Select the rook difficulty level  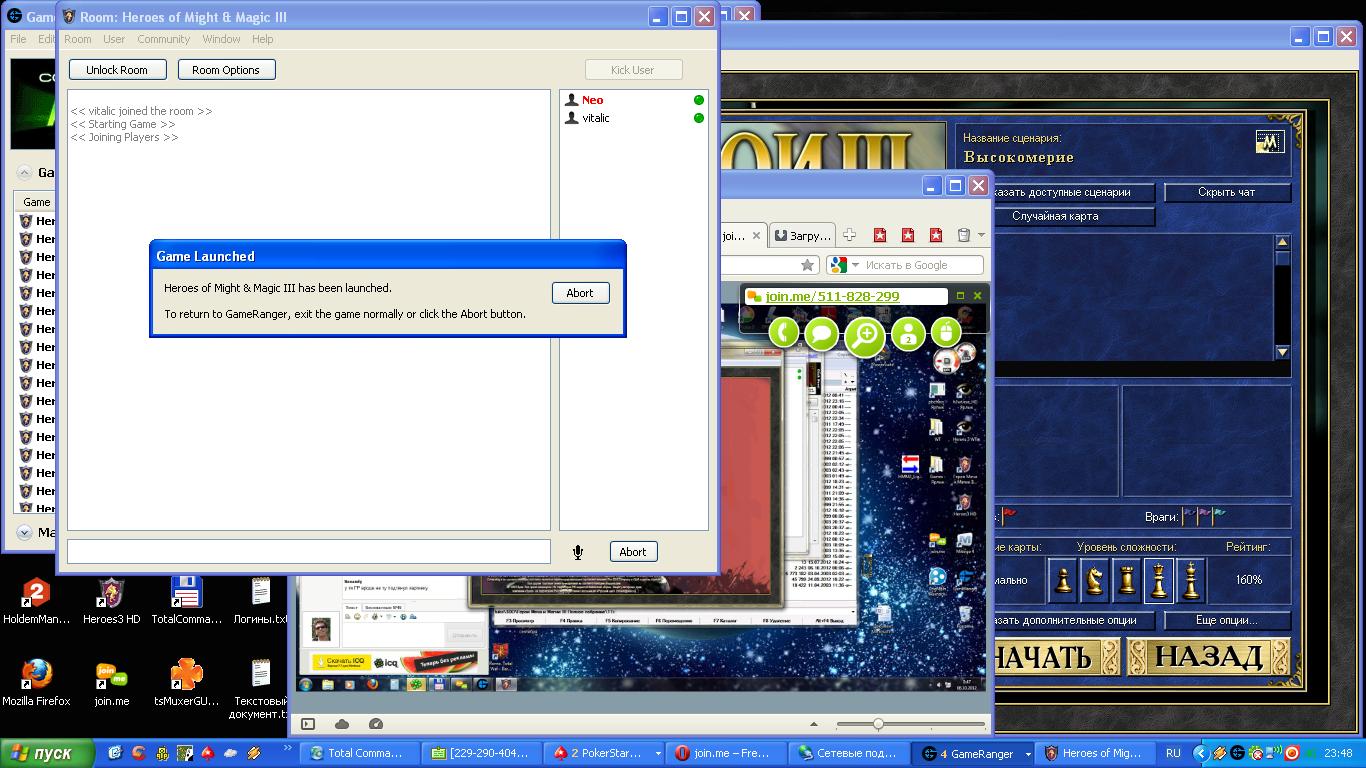point(1127,580)
